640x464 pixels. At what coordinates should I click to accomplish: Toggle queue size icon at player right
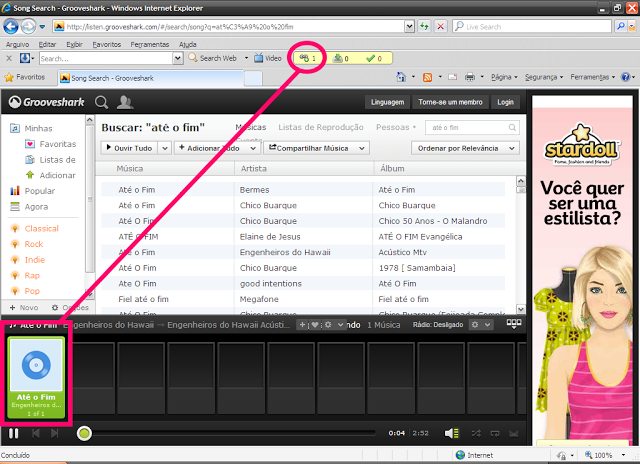(x=513, y=324)
